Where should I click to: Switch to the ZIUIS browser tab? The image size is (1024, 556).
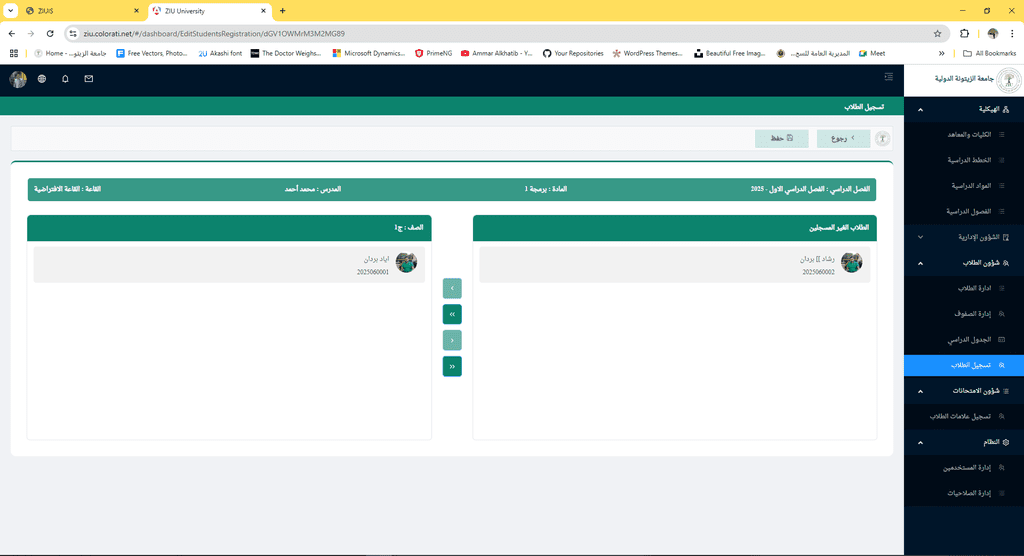[x=80, y=11]
